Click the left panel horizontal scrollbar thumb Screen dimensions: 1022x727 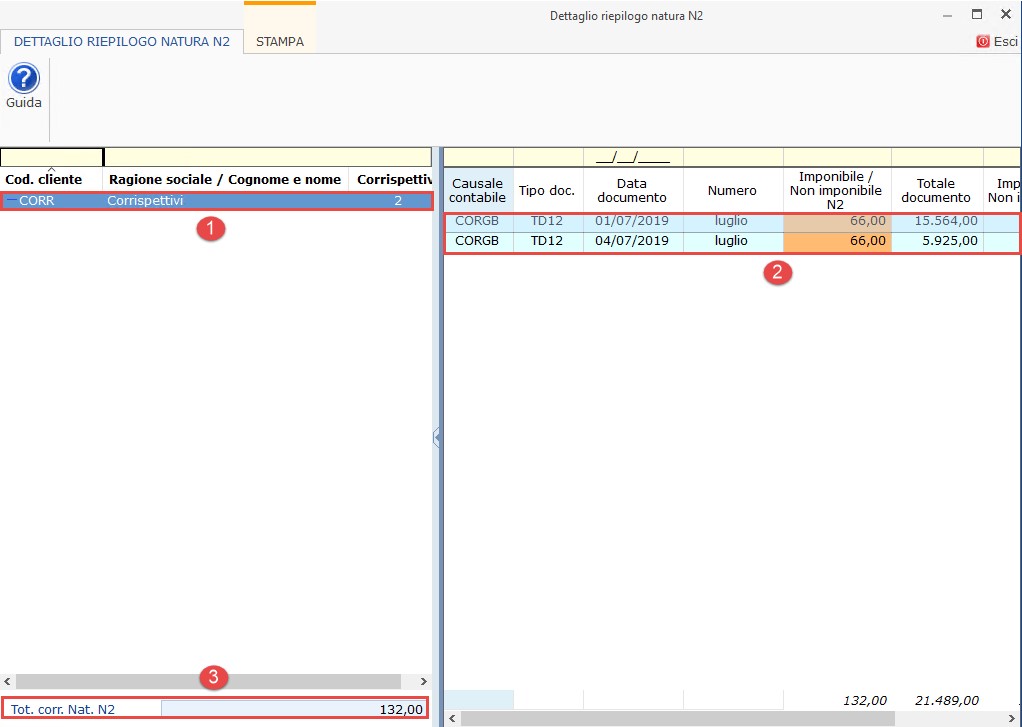[x=209, y=681]
